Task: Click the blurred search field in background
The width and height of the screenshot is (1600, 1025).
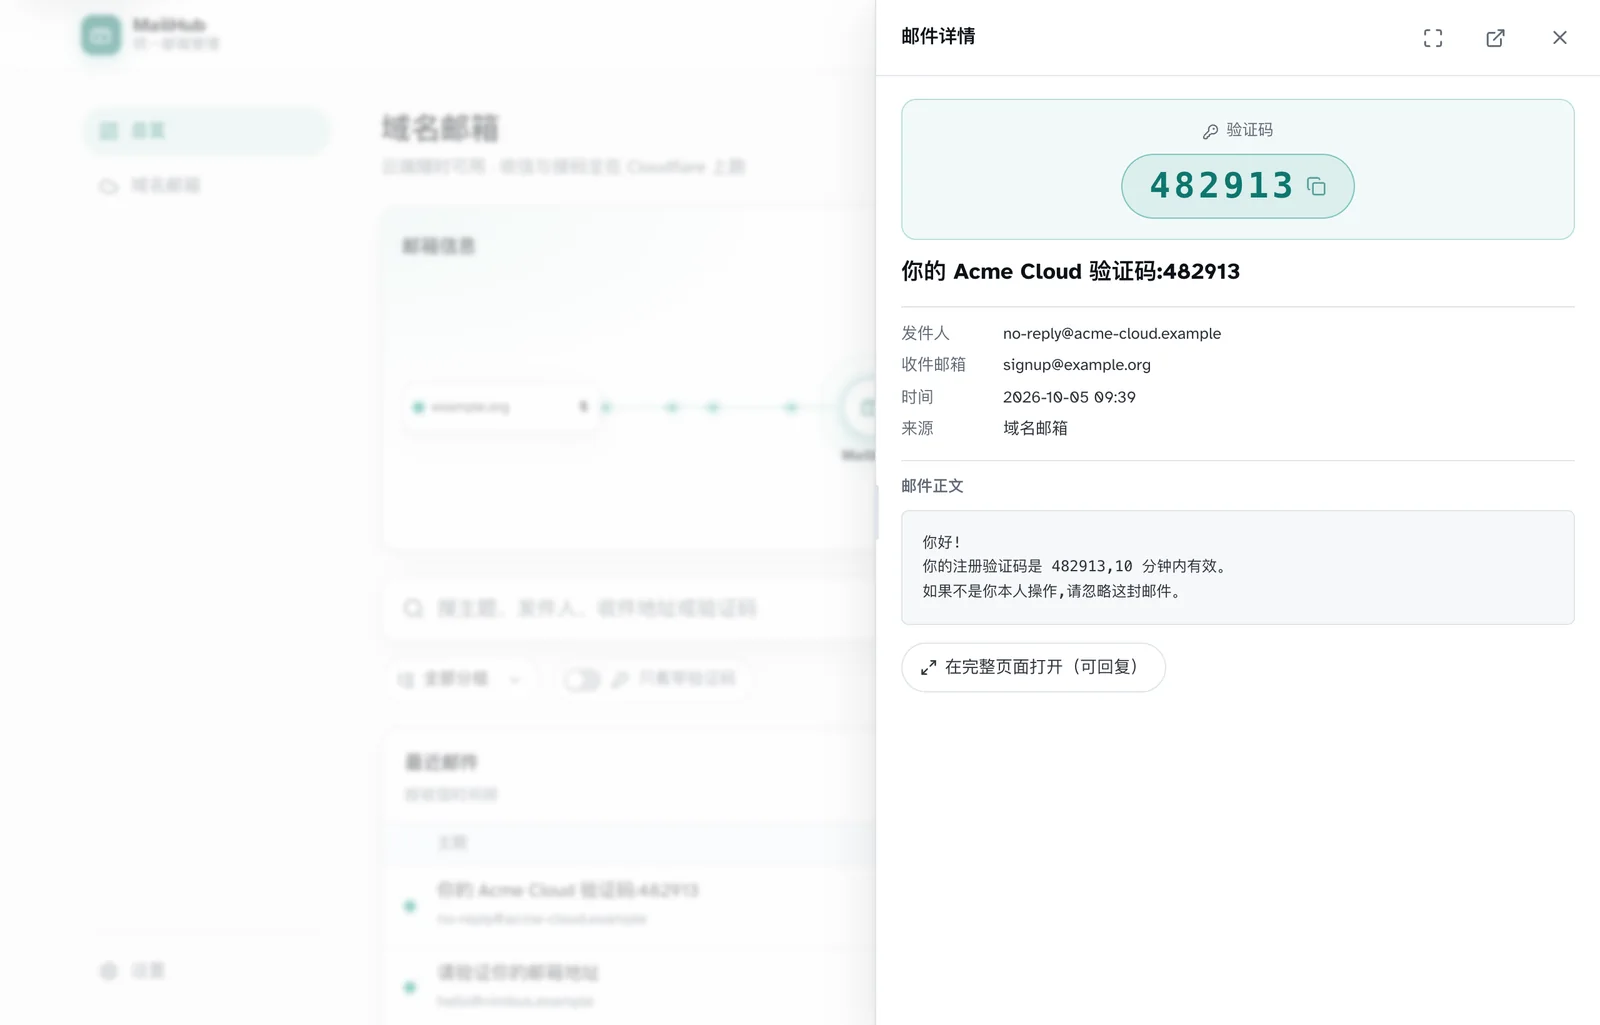Action: [630, 608]
